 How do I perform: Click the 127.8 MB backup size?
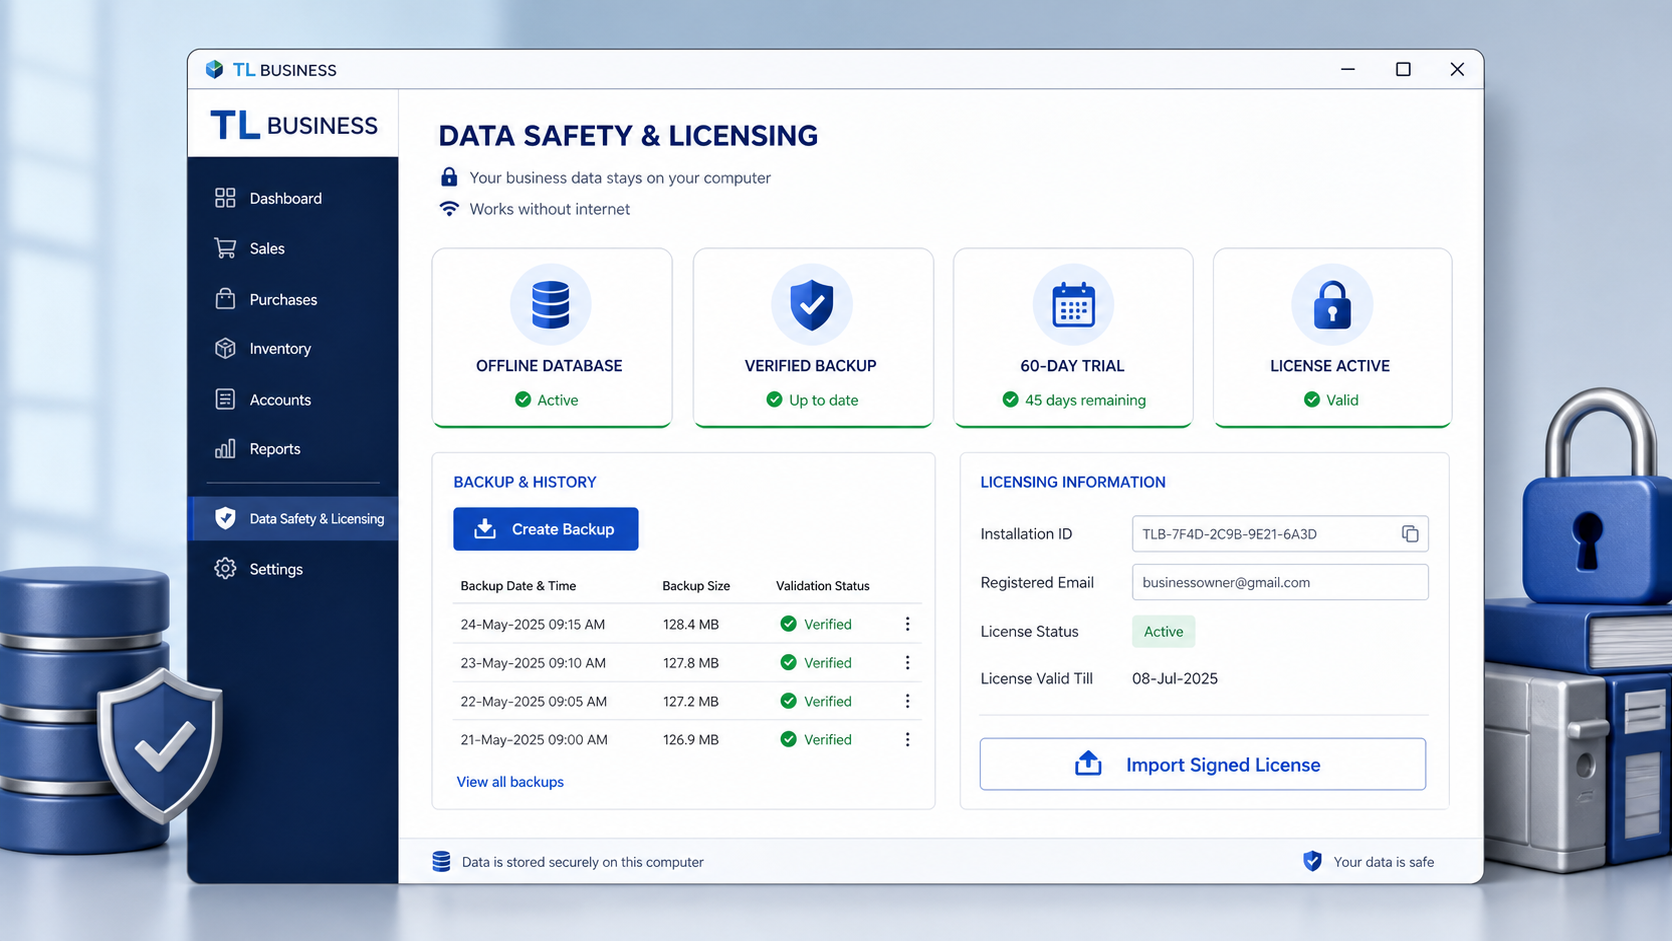[x=691, y=662]
